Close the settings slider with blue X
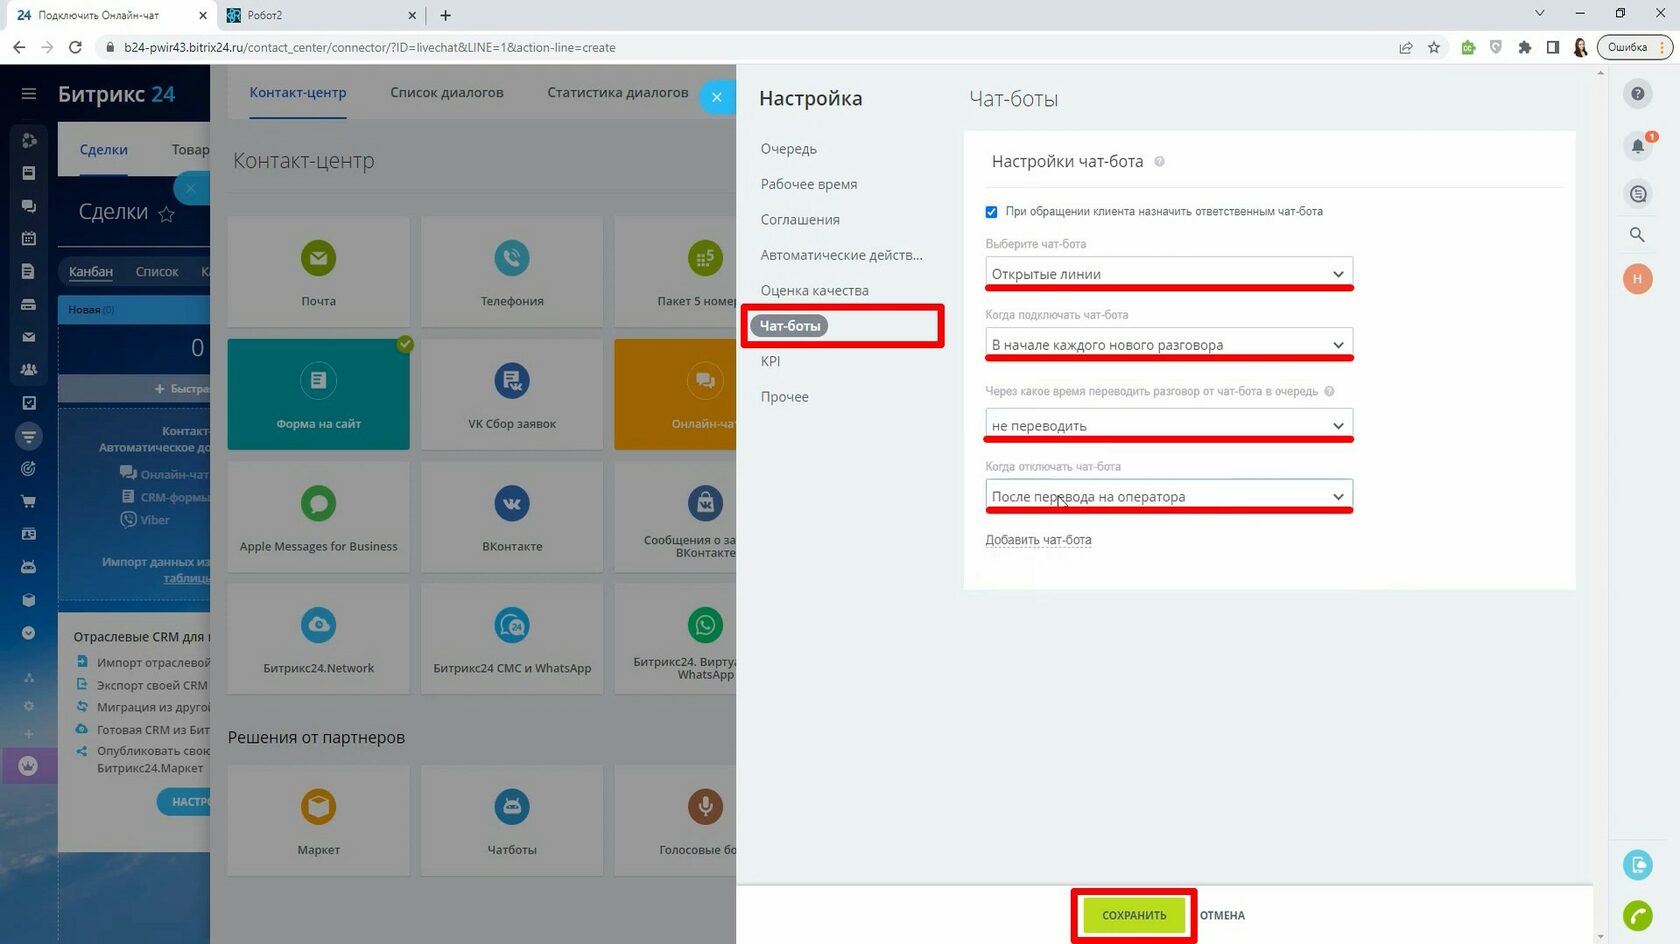 717,97
